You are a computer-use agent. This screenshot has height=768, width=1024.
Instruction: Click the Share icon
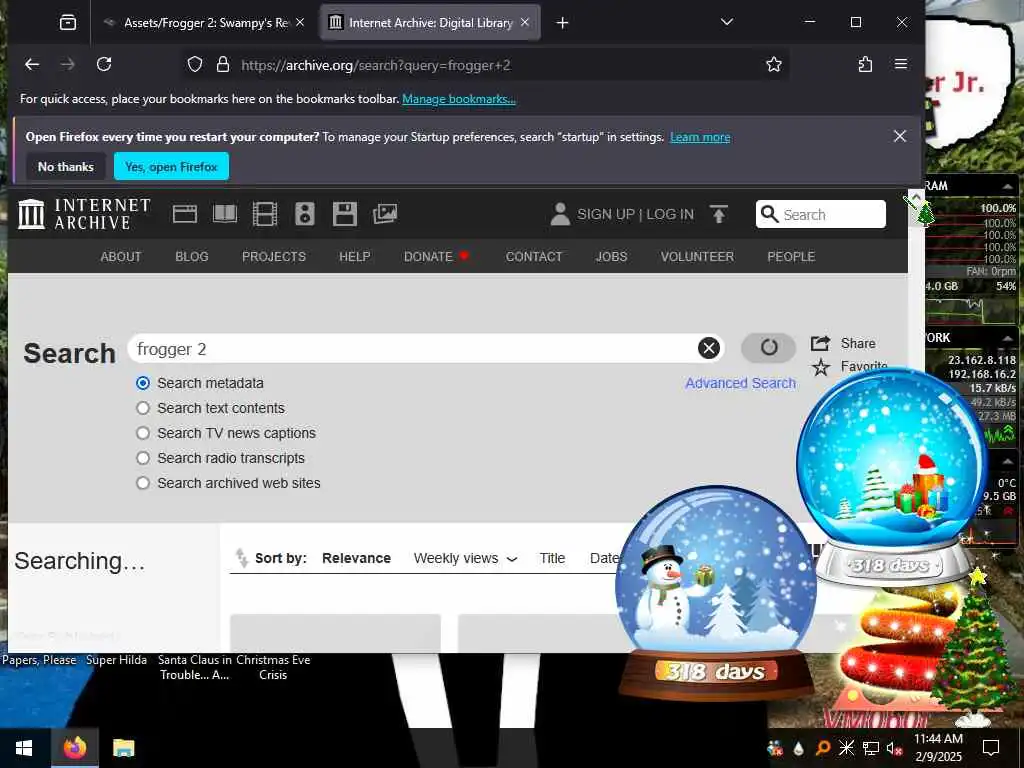click(820, 343)
